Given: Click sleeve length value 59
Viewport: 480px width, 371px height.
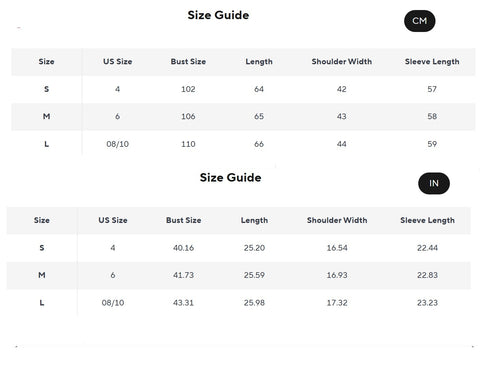Looking at the screenshot, I should 432,144.
